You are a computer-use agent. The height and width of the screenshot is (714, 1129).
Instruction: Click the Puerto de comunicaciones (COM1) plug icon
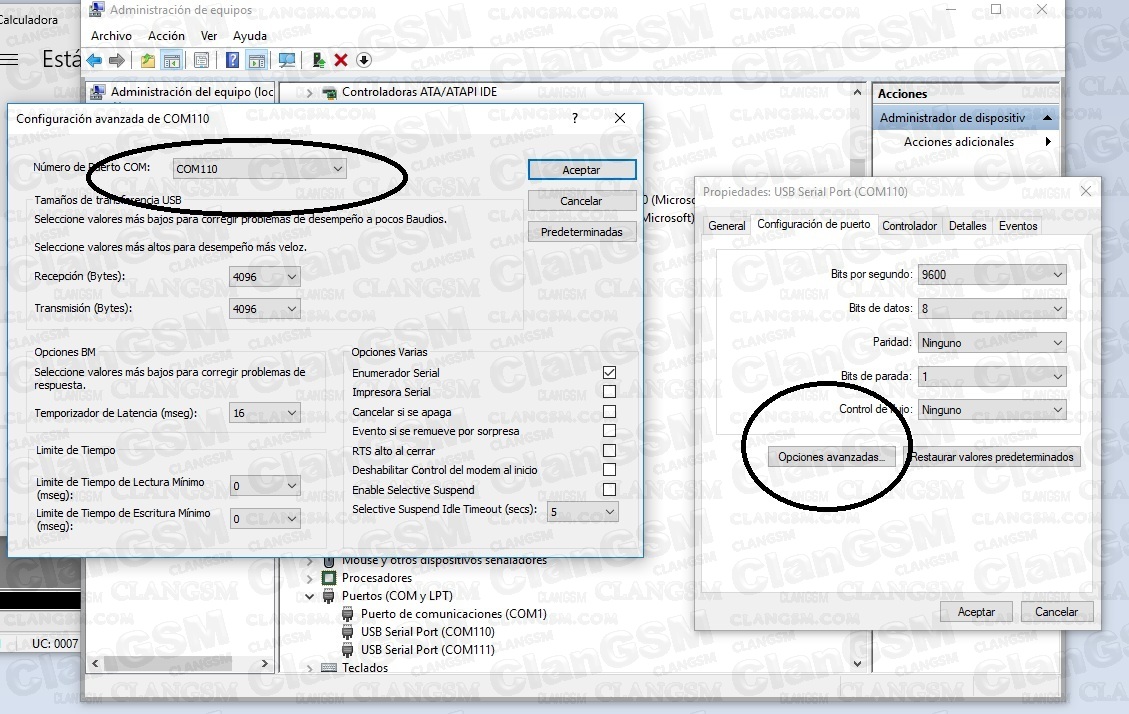pos(348,614)
